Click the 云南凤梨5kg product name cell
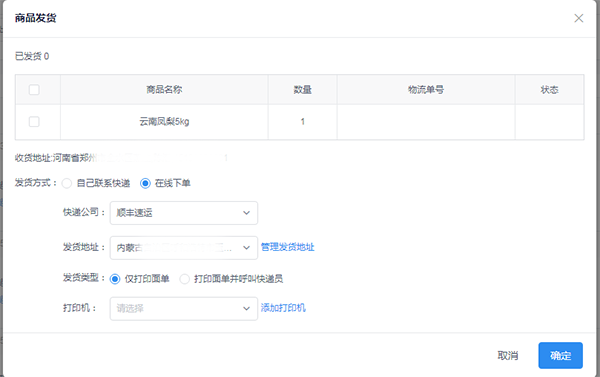 click(x=164, y=122)
